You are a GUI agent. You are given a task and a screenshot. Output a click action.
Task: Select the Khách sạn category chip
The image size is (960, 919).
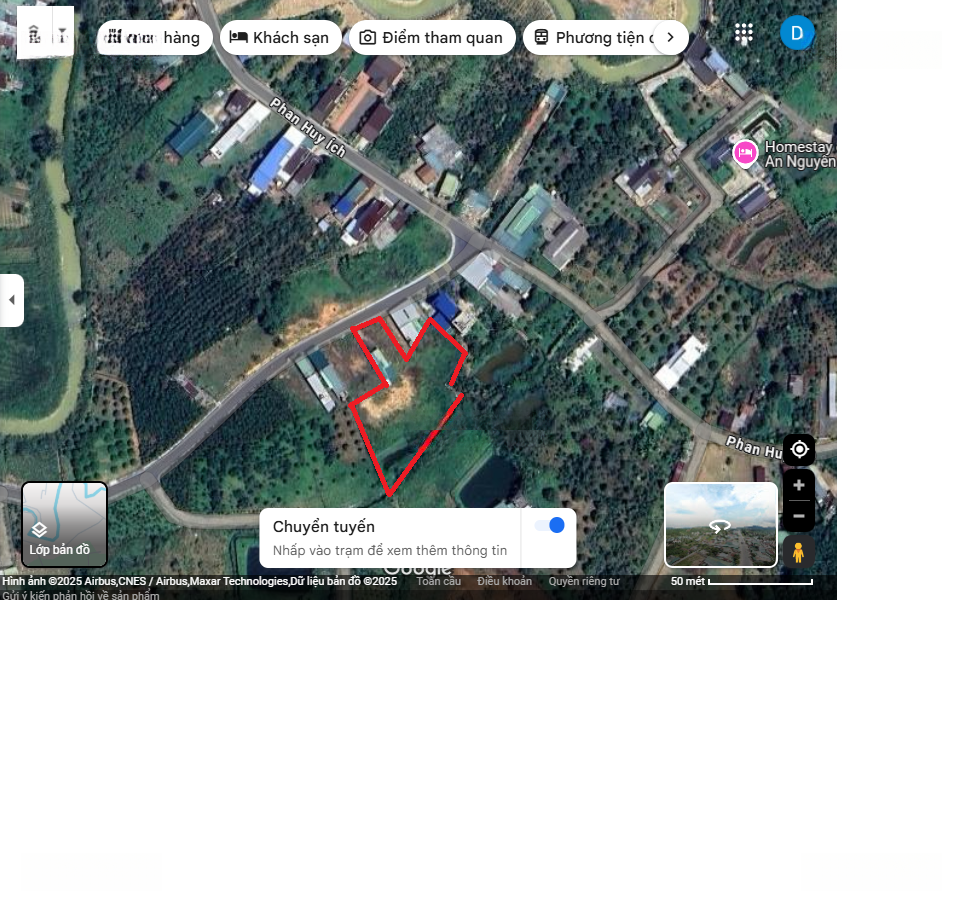tap(280, 38)
